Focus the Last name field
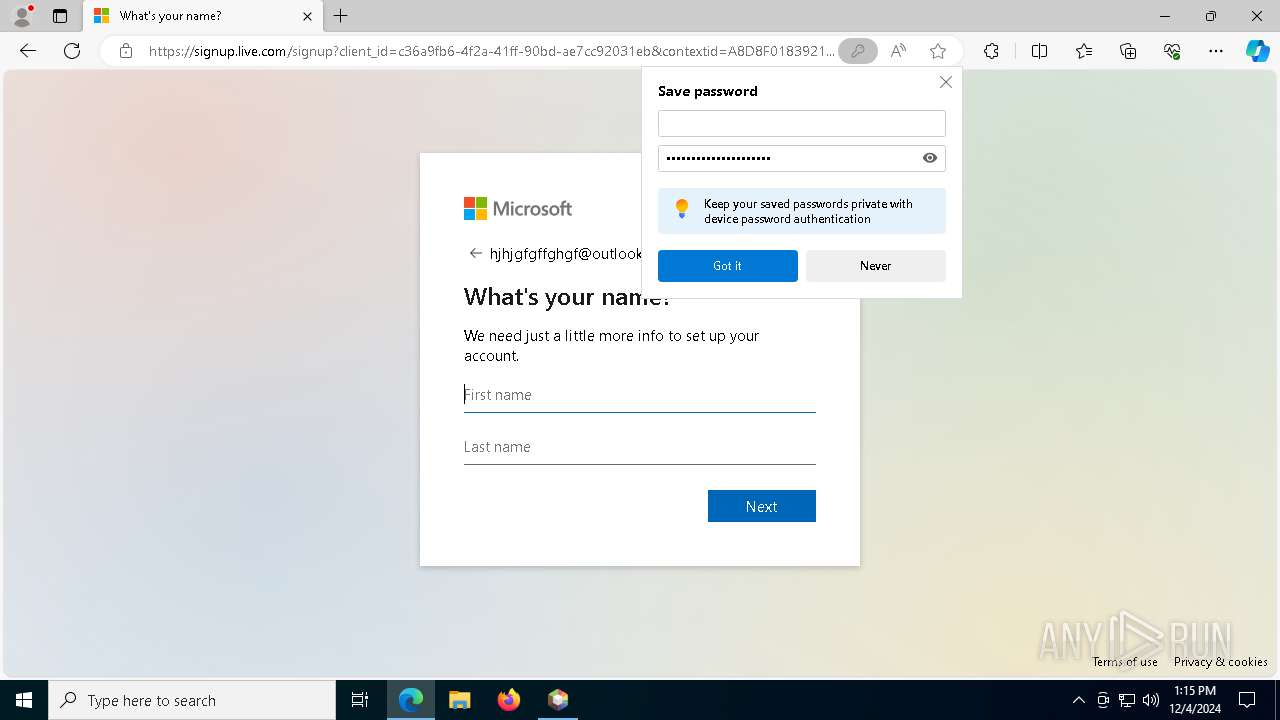The image size is (1280, 720). point(639,447)
